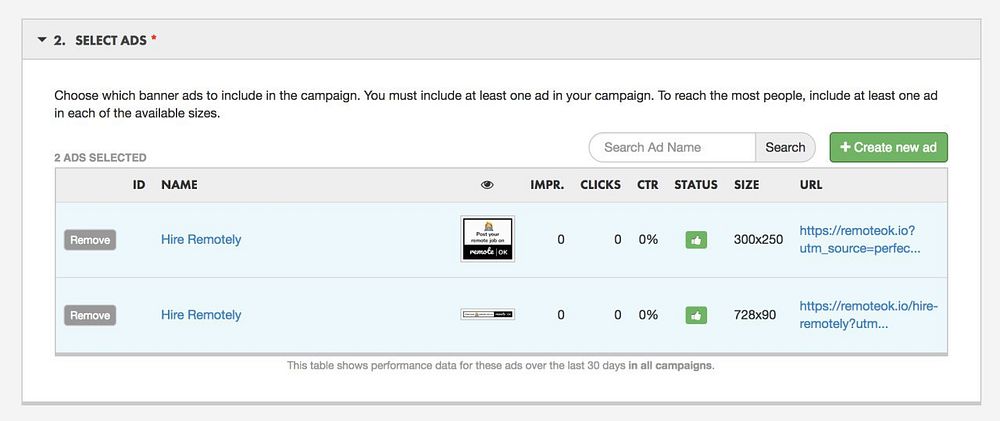The image size is (1000, 421).
Task: Click the thumbs-up status icon for 728x90 ad
Action: (695, 315)
